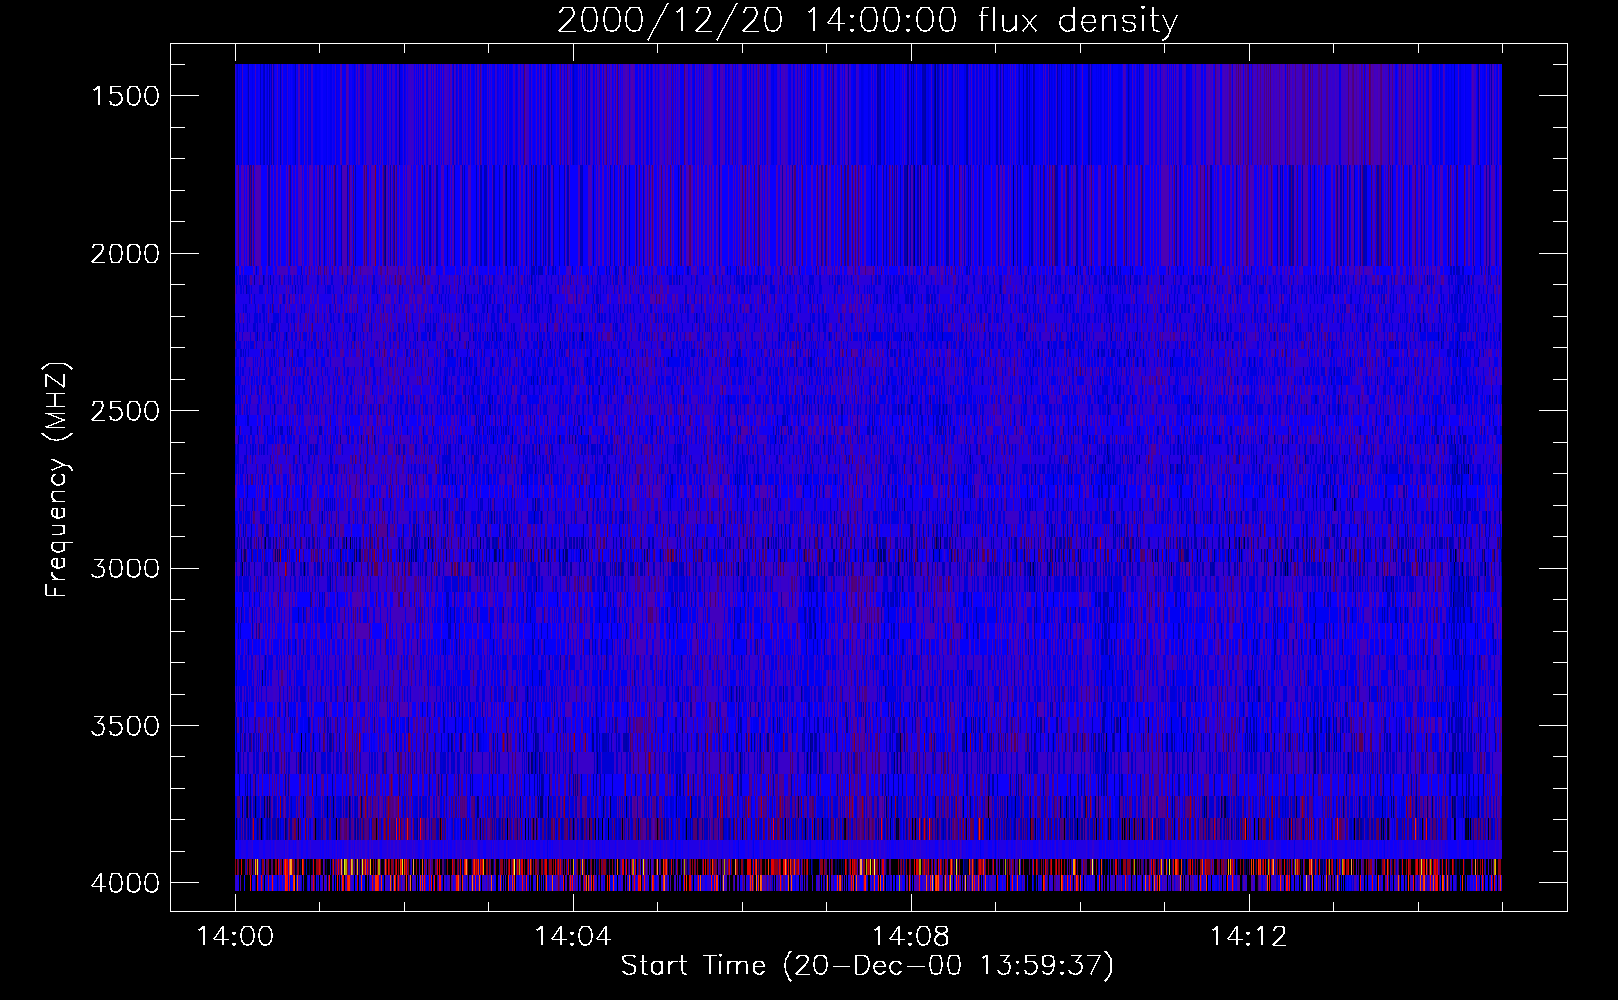Select the 3500 frequency axis label

(125, 726)
